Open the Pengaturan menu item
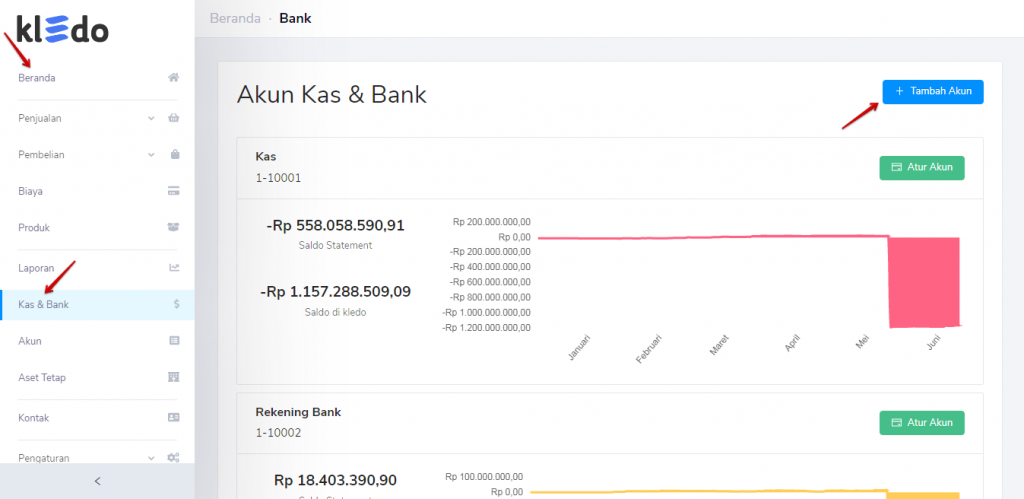 [x=44, y=458]
